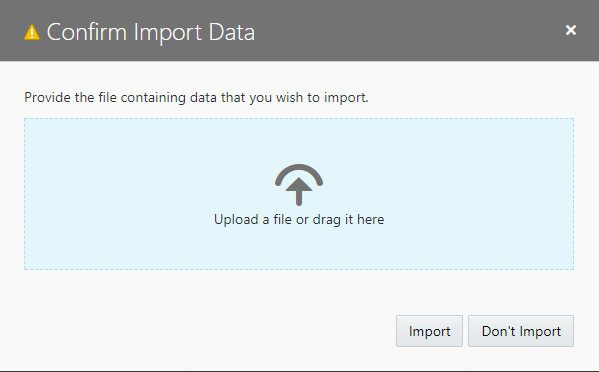Open the file browser via the upload icon

[299, 185]
